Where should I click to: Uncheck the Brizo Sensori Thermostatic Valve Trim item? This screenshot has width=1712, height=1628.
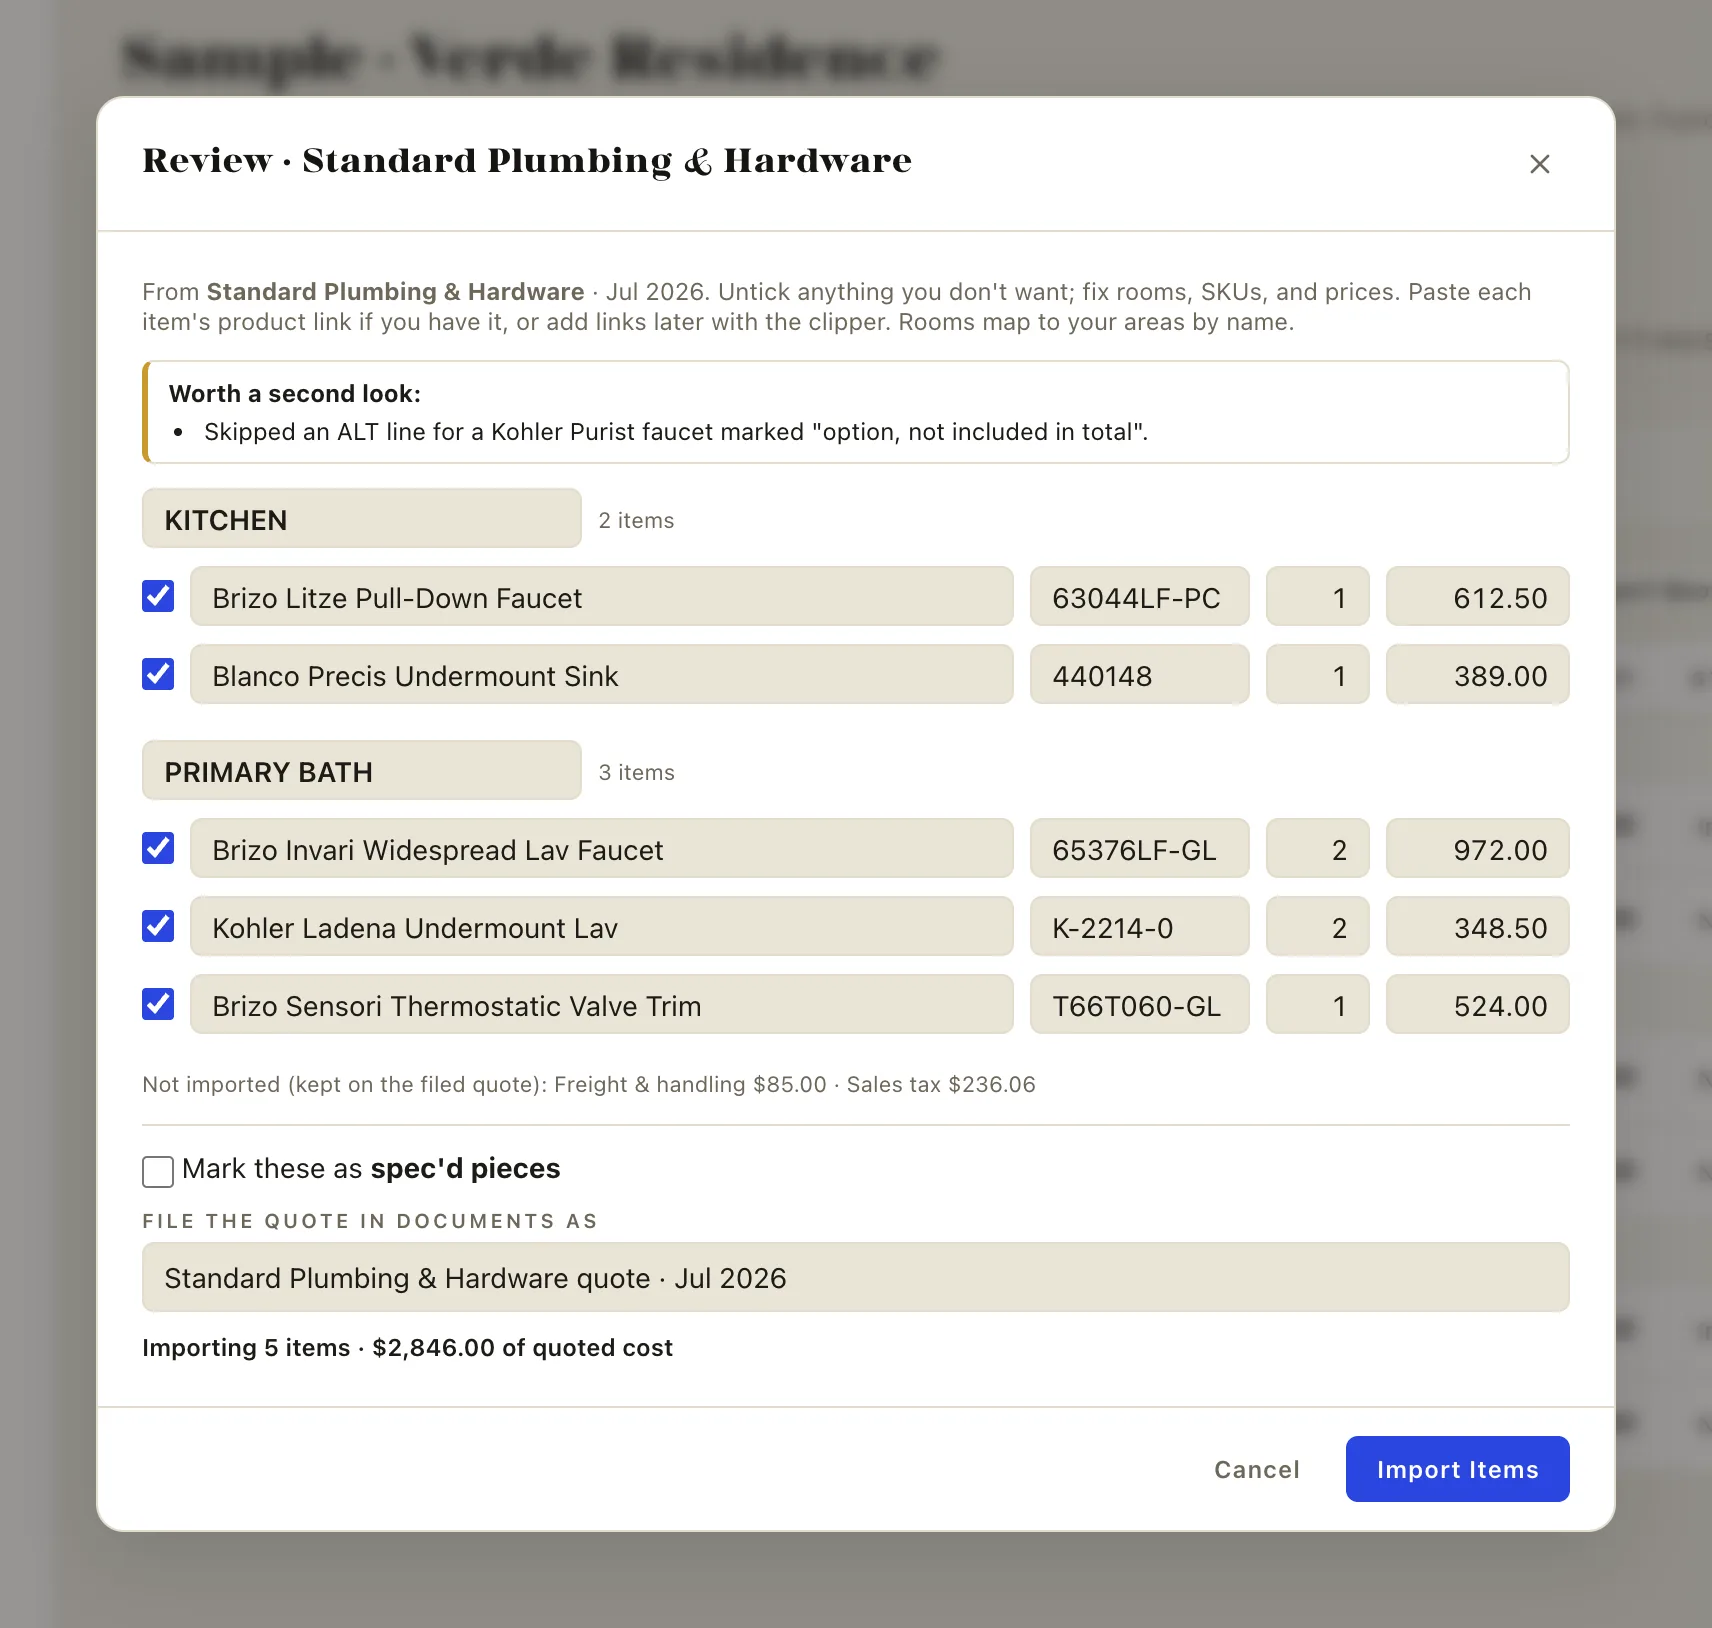coord(158,1004)
